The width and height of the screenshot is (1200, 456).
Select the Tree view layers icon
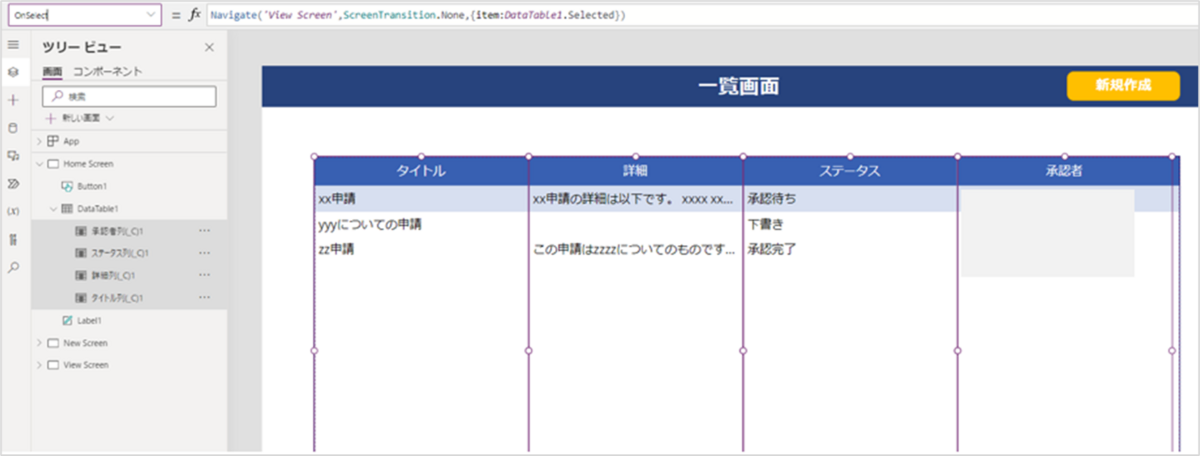coord(13,72)
